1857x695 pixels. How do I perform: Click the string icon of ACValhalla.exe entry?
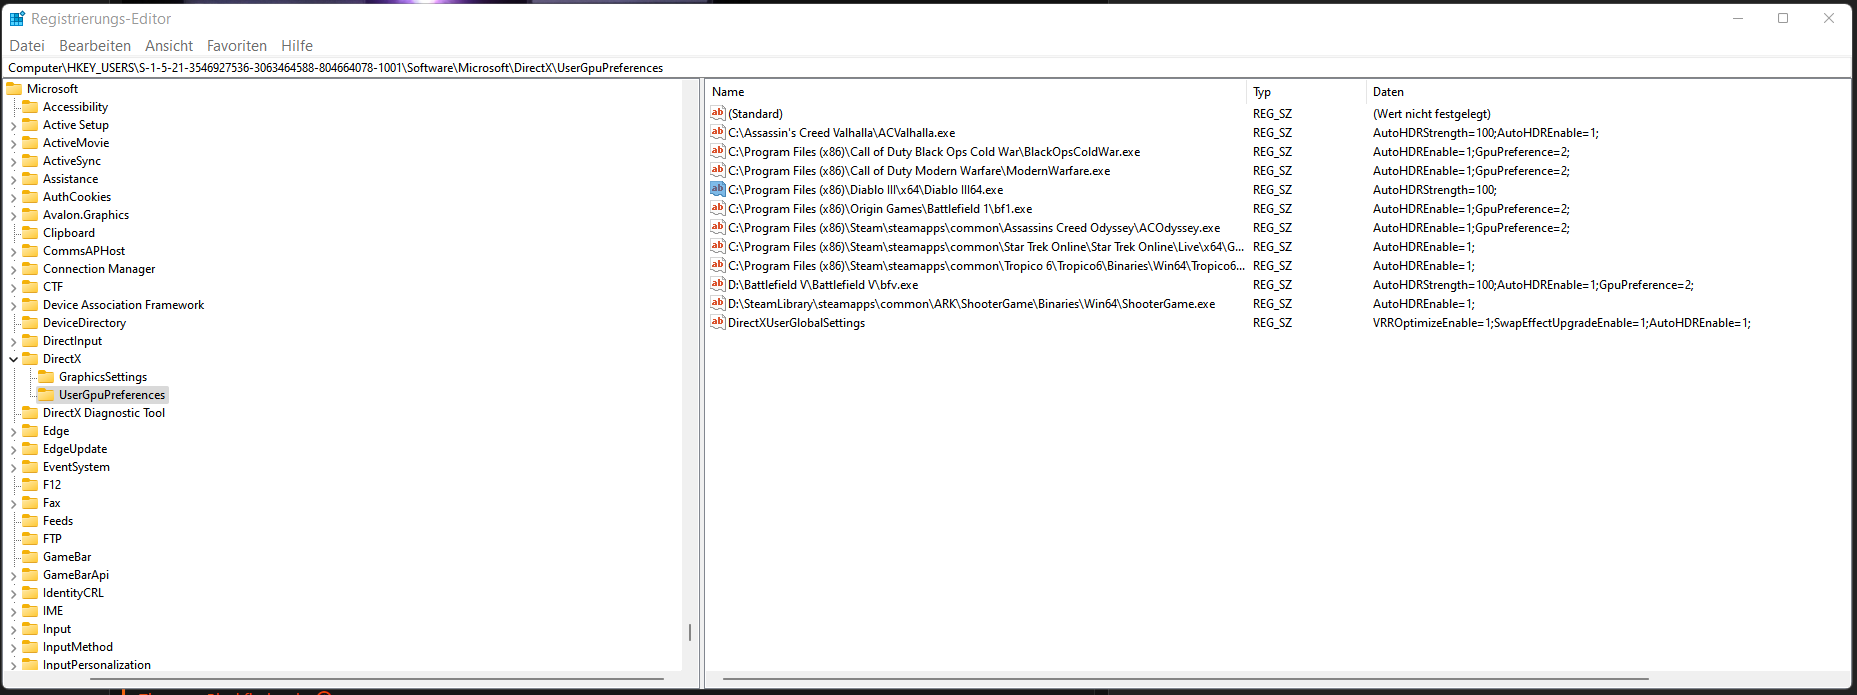(717, 132)
